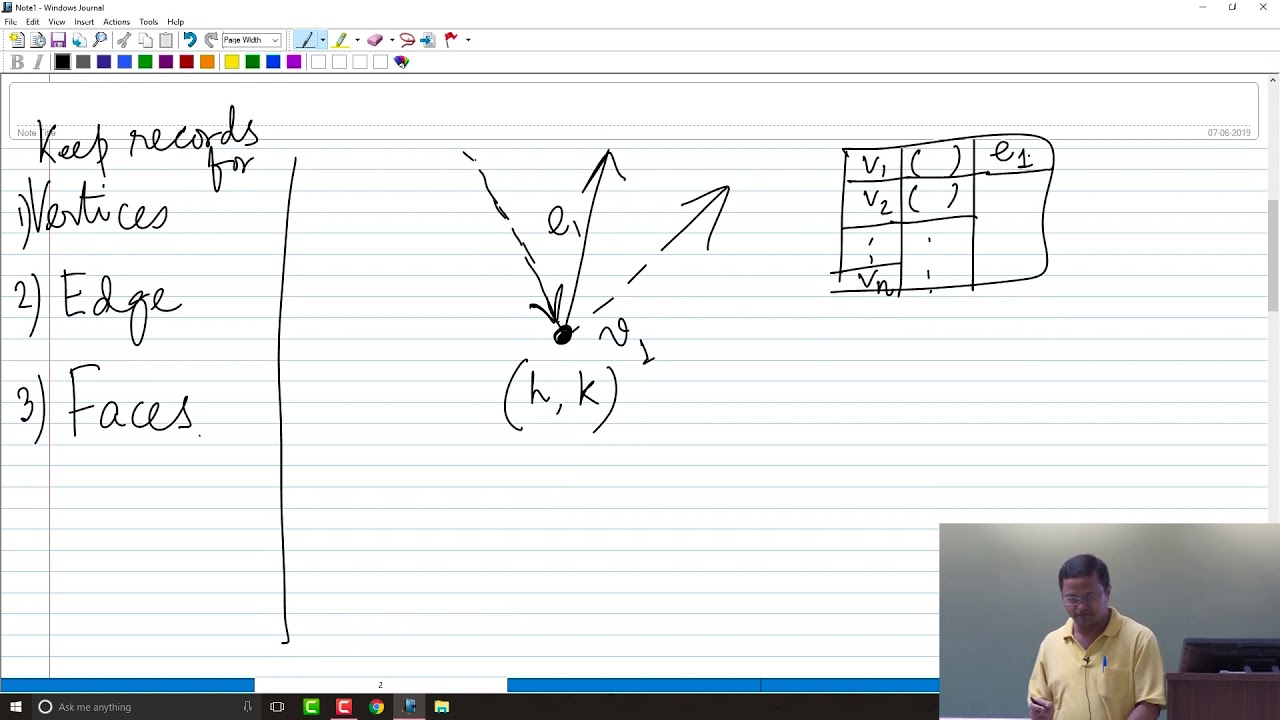Open the Insert menu
Image resolution: width=1280 pixels, height=720 pixels.
coord(84,22)
